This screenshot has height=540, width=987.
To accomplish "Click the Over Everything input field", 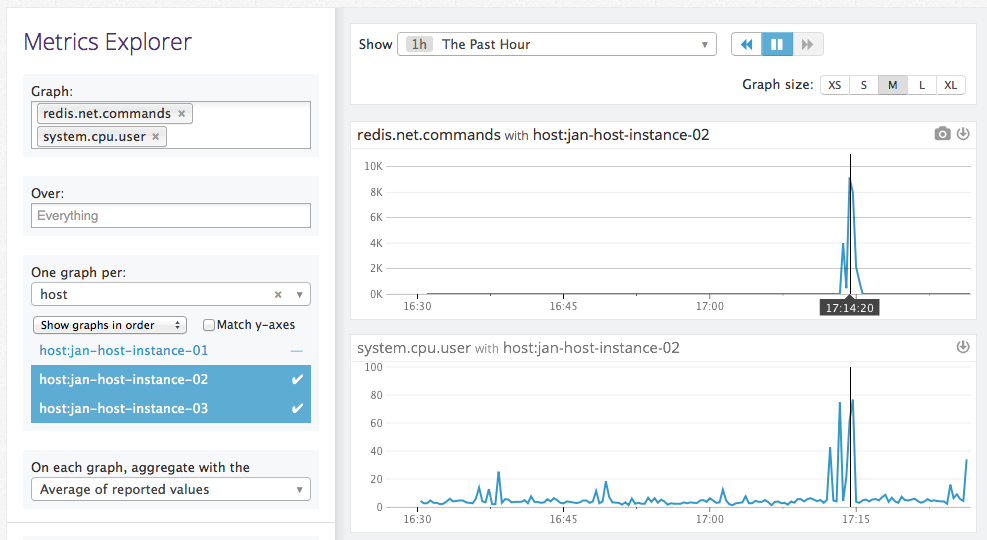I will pos(171,216).
